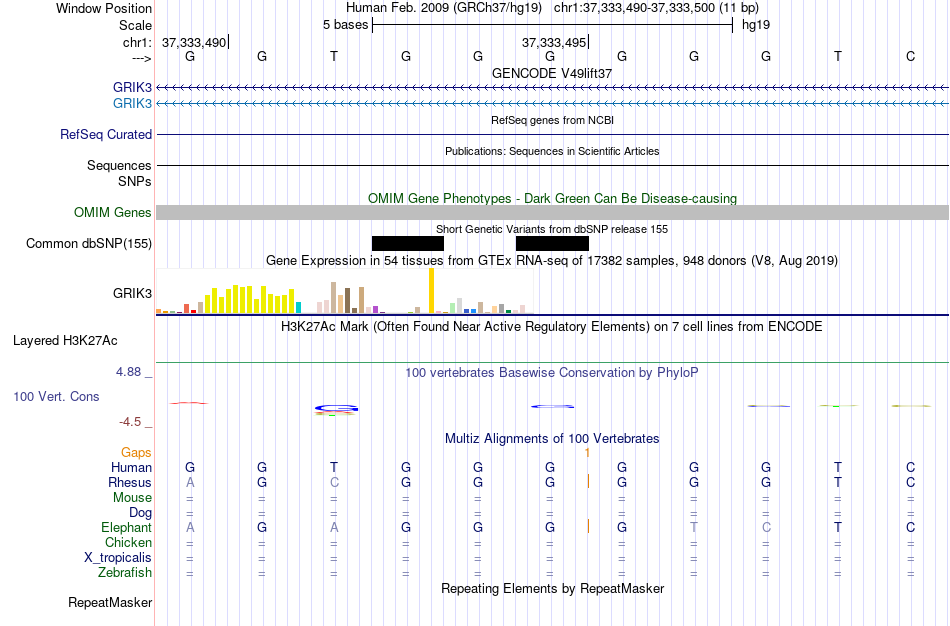Viewport: 950px width, 626px height.
Task: Click the Elephant species row label
Action: (126, 527)
